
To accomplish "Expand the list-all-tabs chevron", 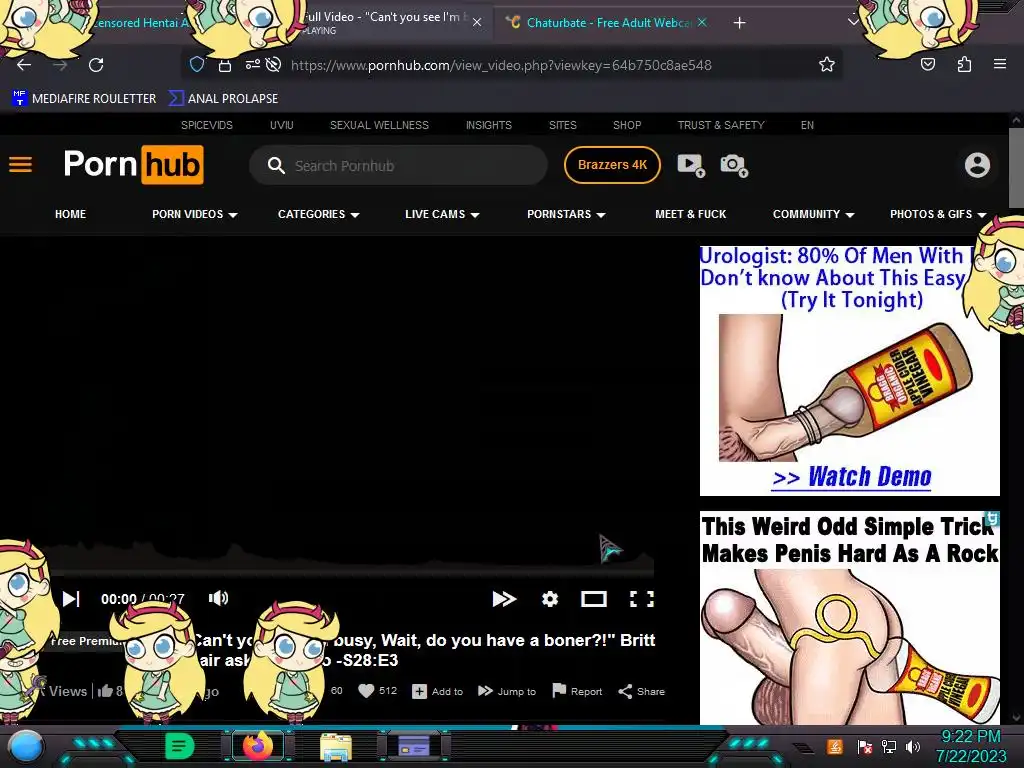I will click(852, 22).
